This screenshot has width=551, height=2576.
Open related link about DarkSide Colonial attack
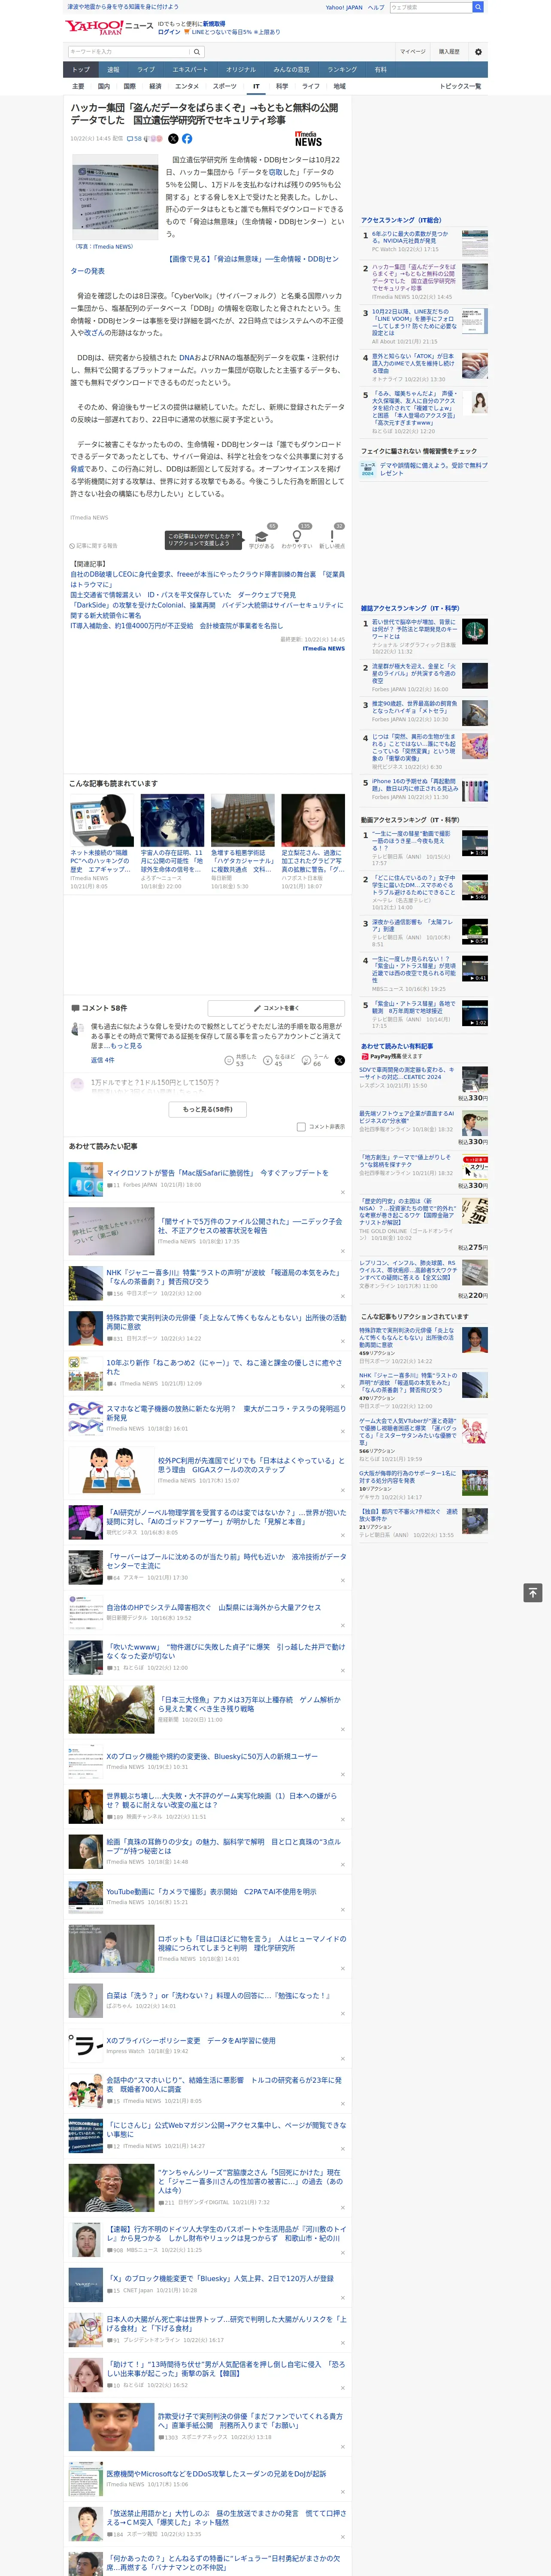click(x=207, y=610)
